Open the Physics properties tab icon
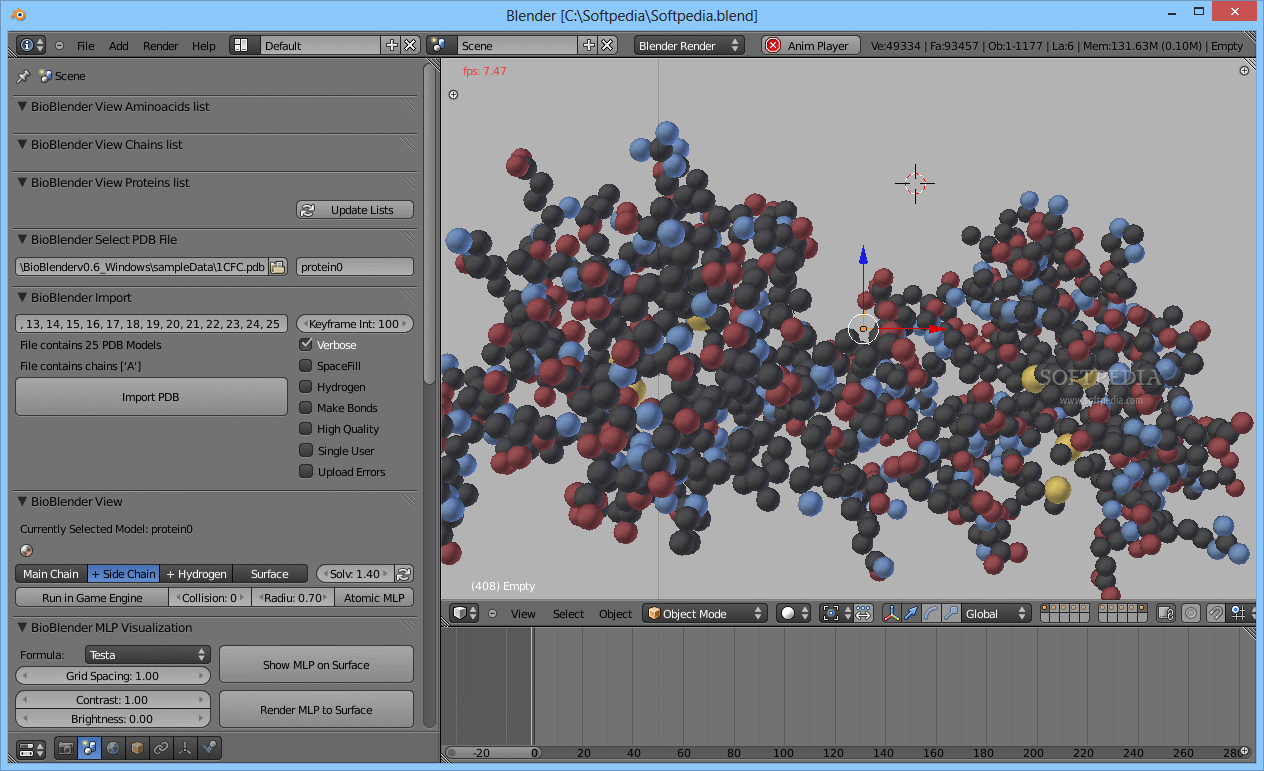This screenshot has height=771, width=1264. coord(209,748)
